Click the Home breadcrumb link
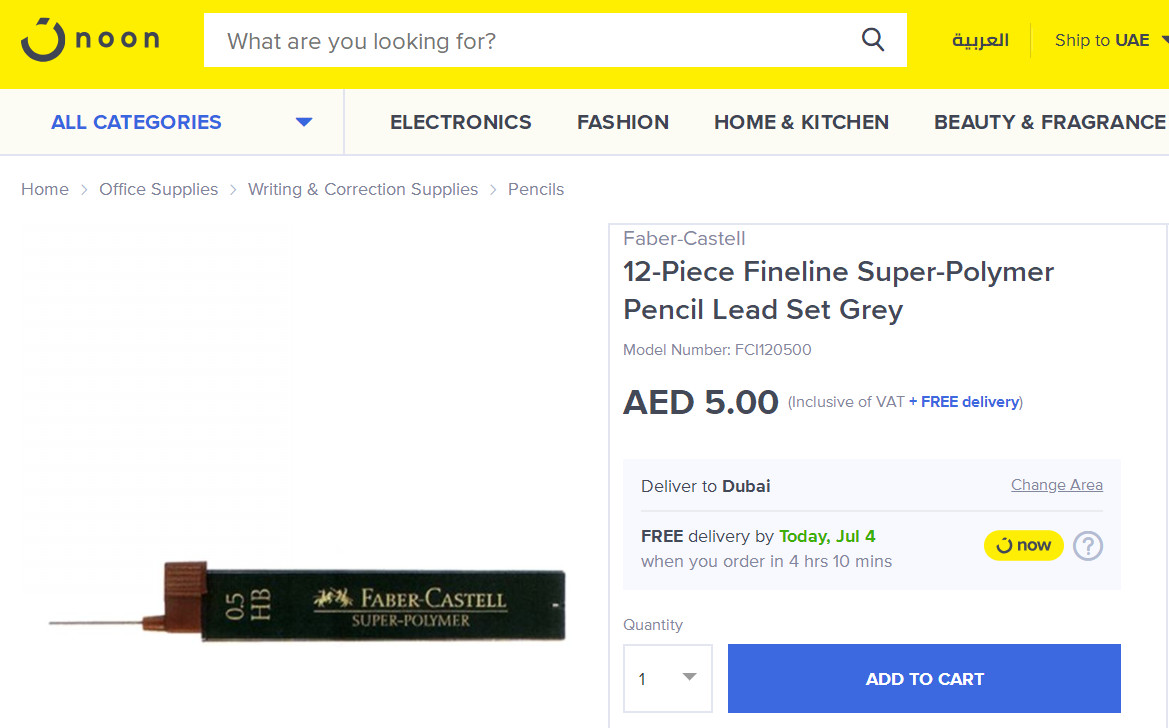This screenshot has height=728, width=1169. [45, 189]
